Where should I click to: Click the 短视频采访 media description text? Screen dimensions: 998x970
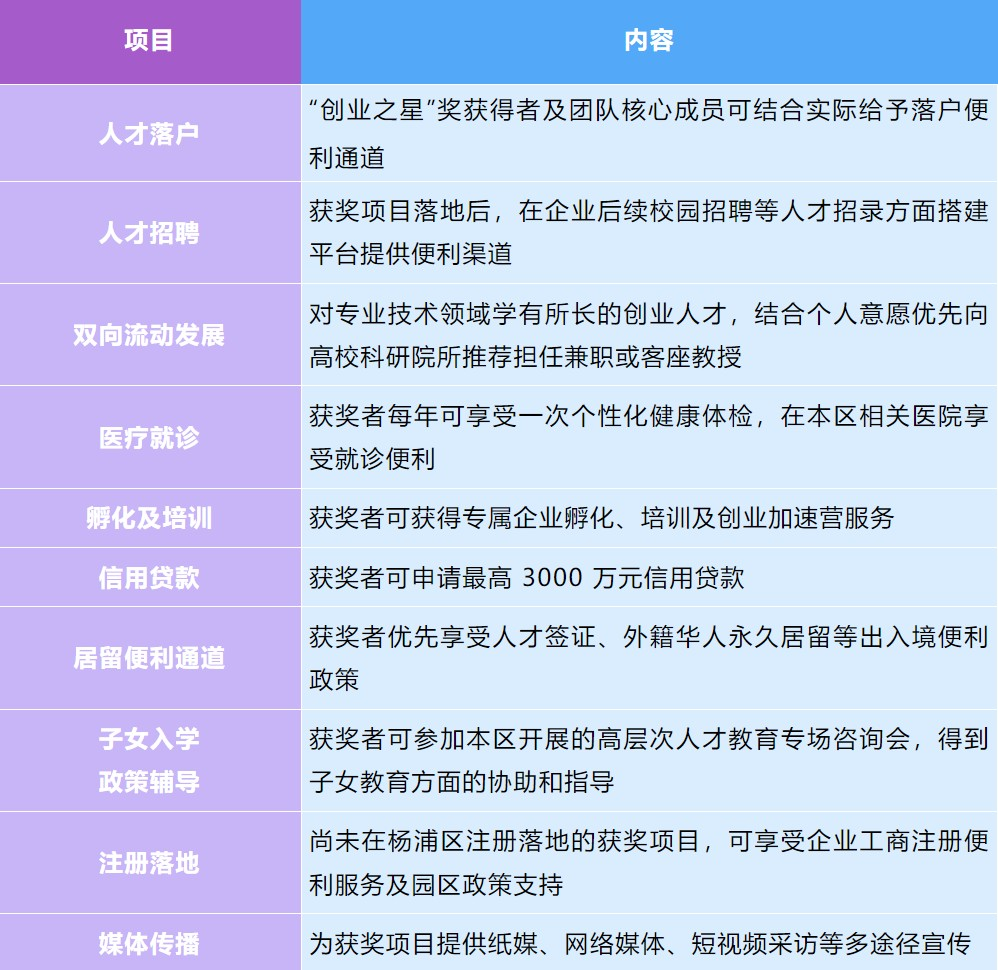(x=640, y=943)
